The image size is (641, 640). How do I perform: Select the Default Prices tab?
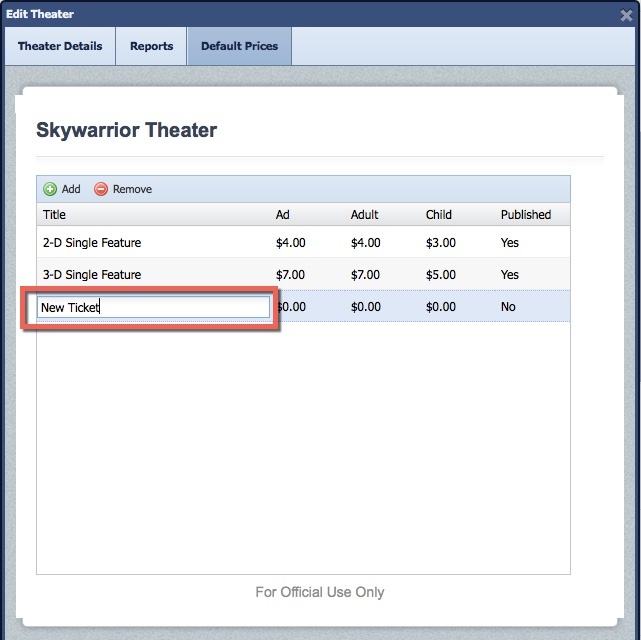(239, 46)
